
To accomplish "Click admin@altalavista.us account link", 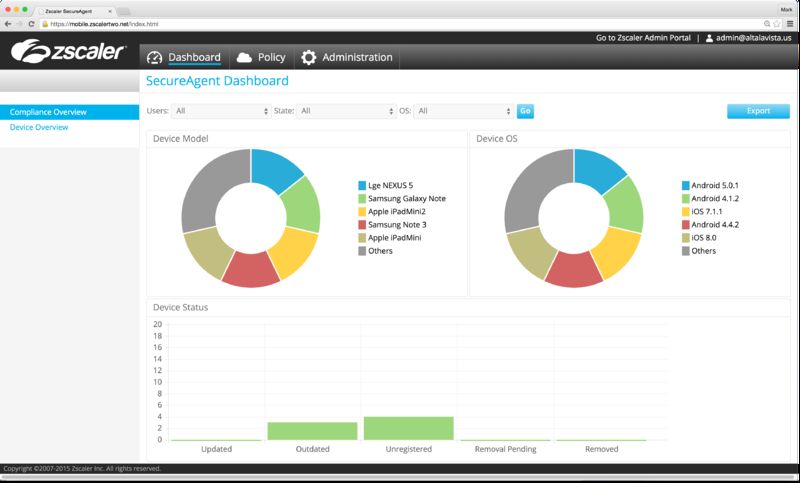I will 753,38.
